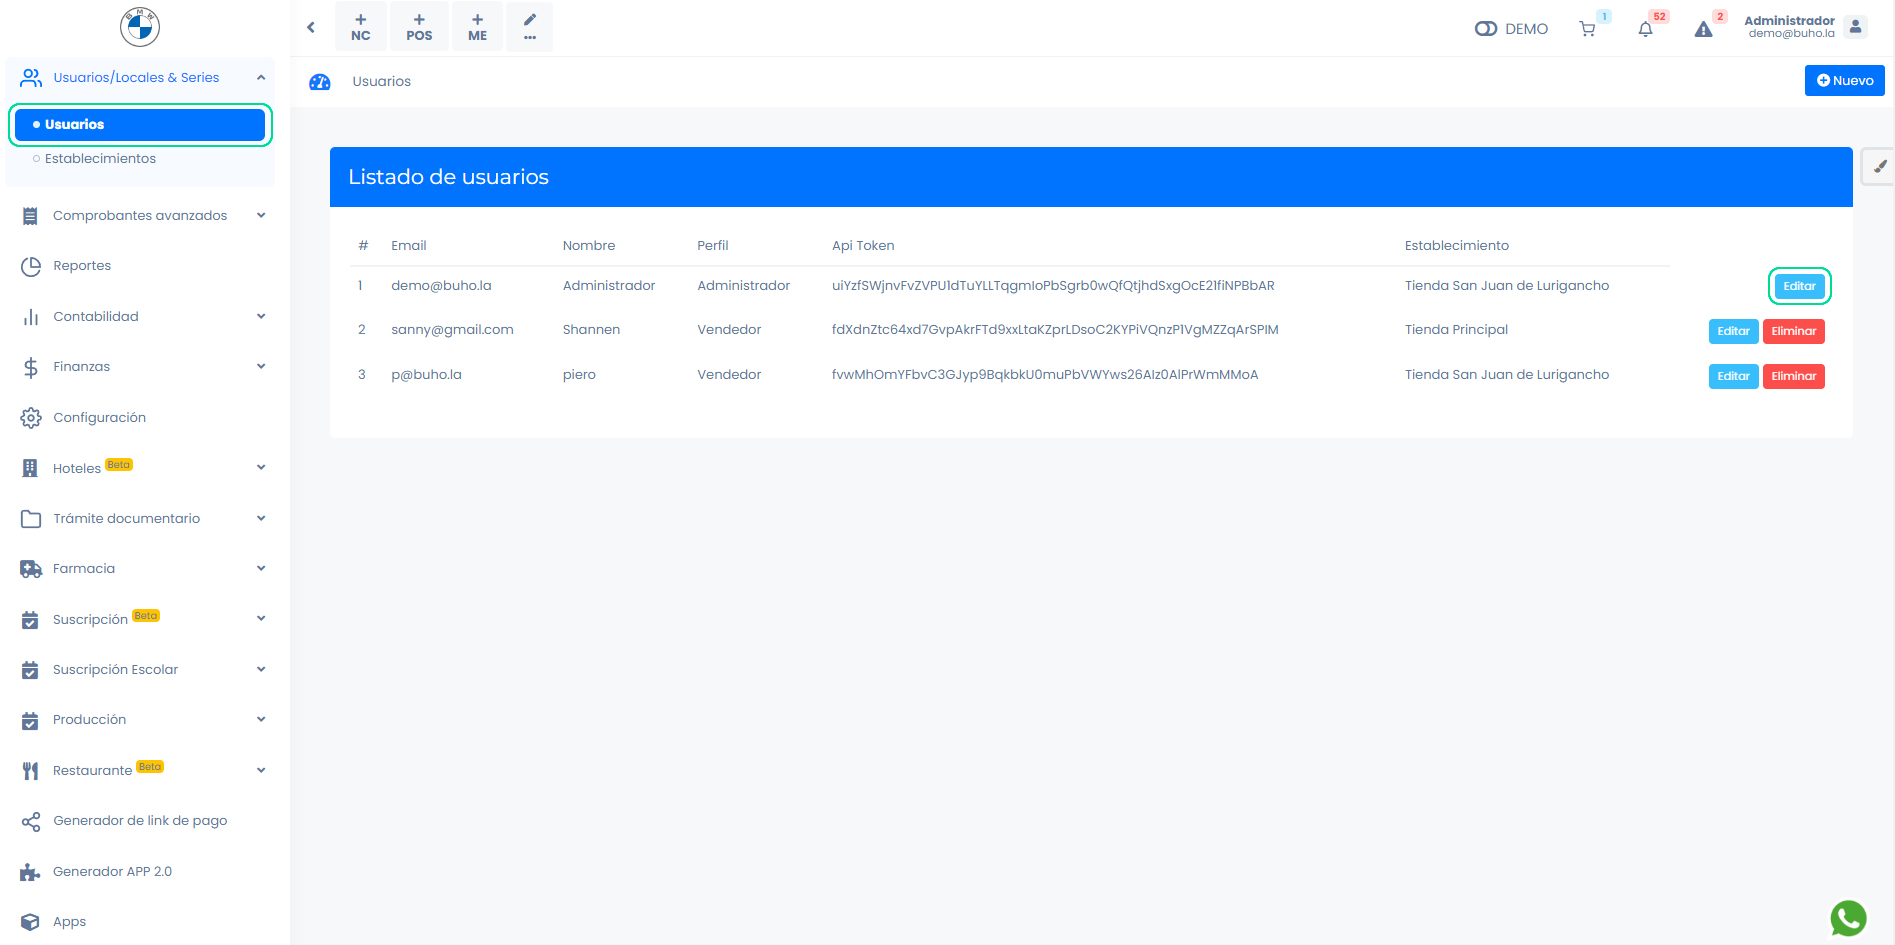Delete user Shannen with Eliminar
Screen dimensions: 1895x945
[x=1793, y=331]
